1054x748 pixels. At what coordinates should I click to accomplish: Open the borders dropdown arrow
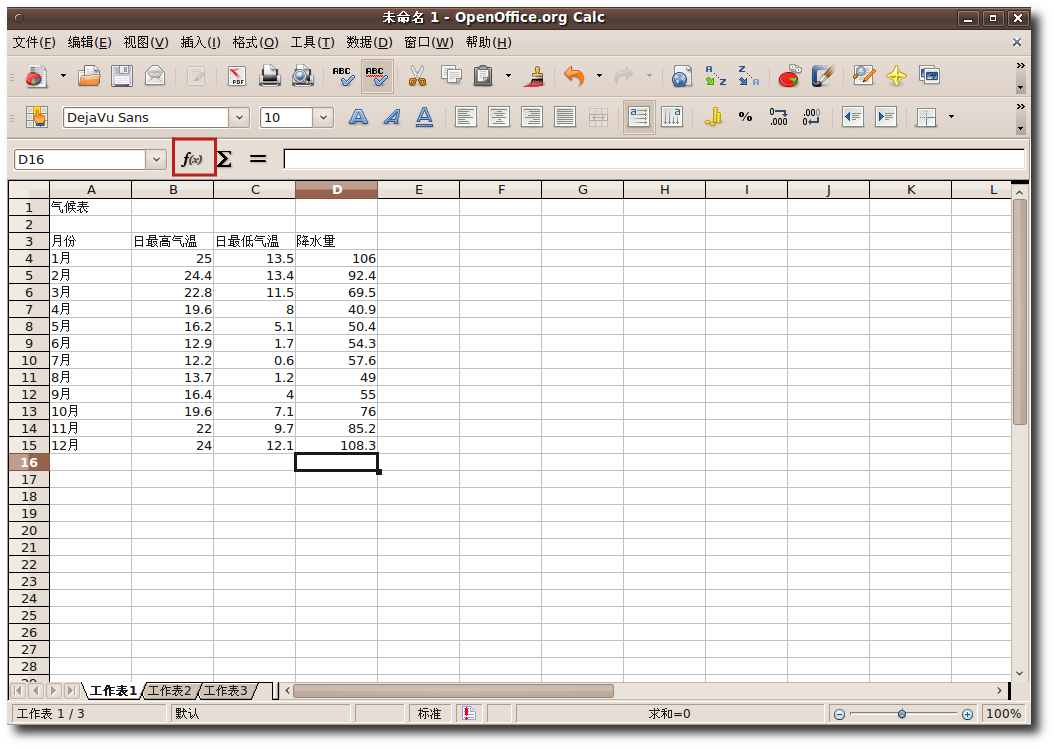951,118
